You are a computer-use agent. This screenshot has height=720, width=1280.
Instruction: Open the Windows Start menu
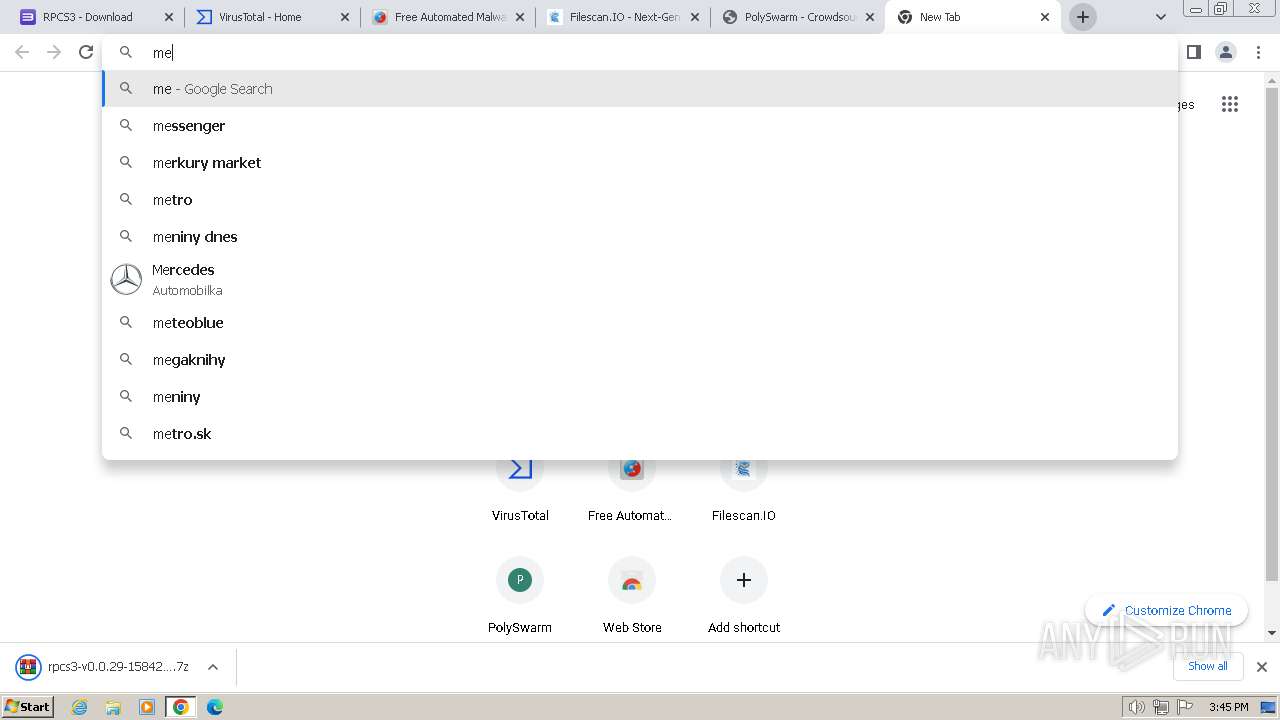28,706
